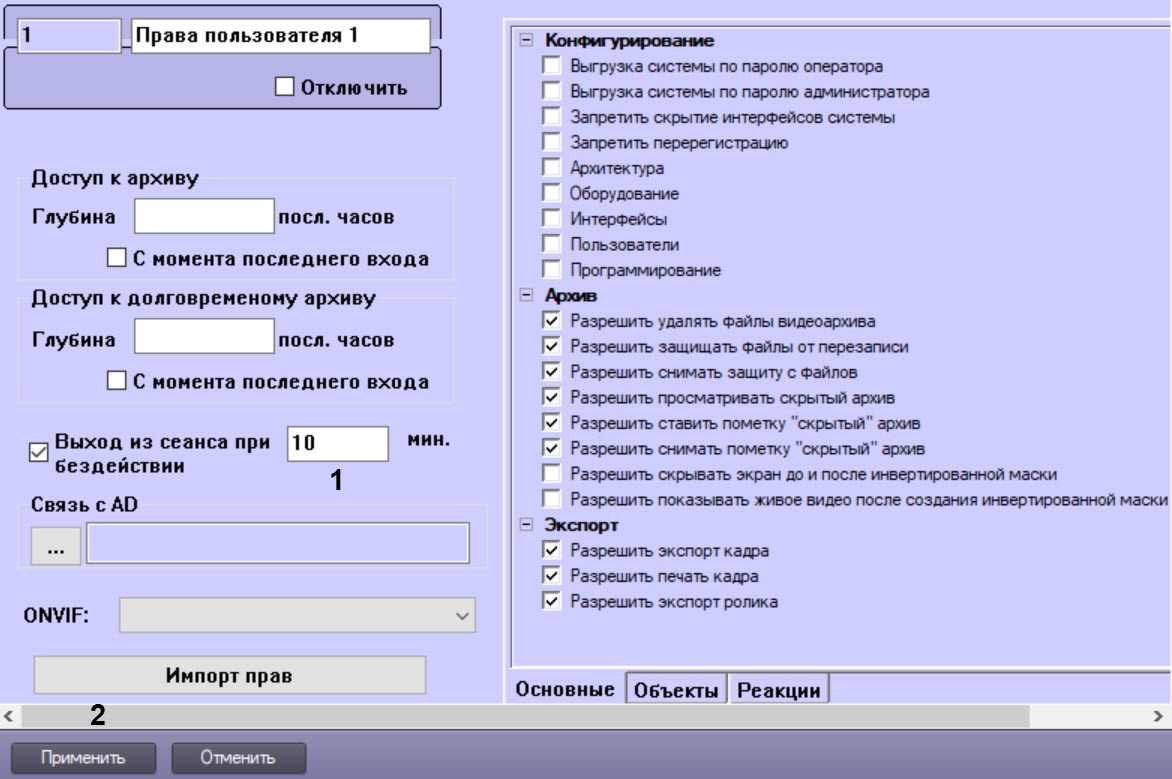Toggle Выход из сеанса при бездействии checkbox
1172x779 pixels.
pos(40,453)
